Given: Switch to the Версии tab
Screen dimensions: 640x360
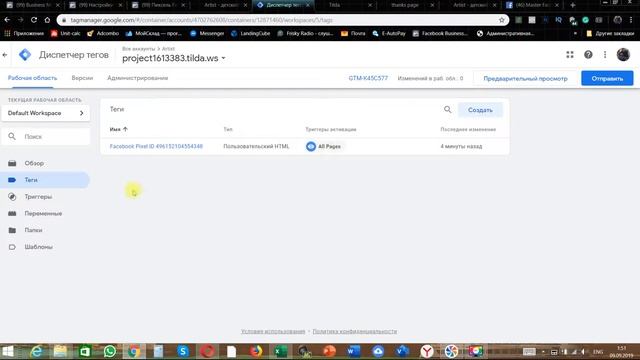Looking at the screenshot, I should tap(82, 78).
